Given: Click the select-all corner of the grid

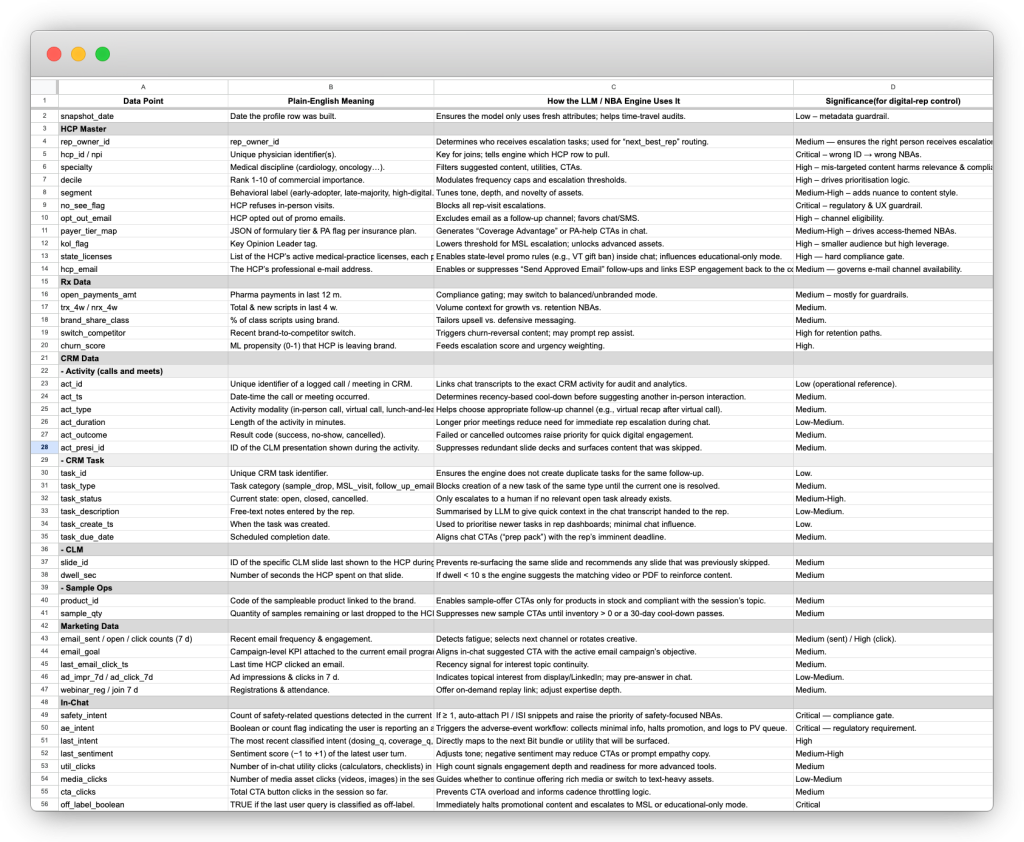Looking at the screenshot, I should pos(45,87).
